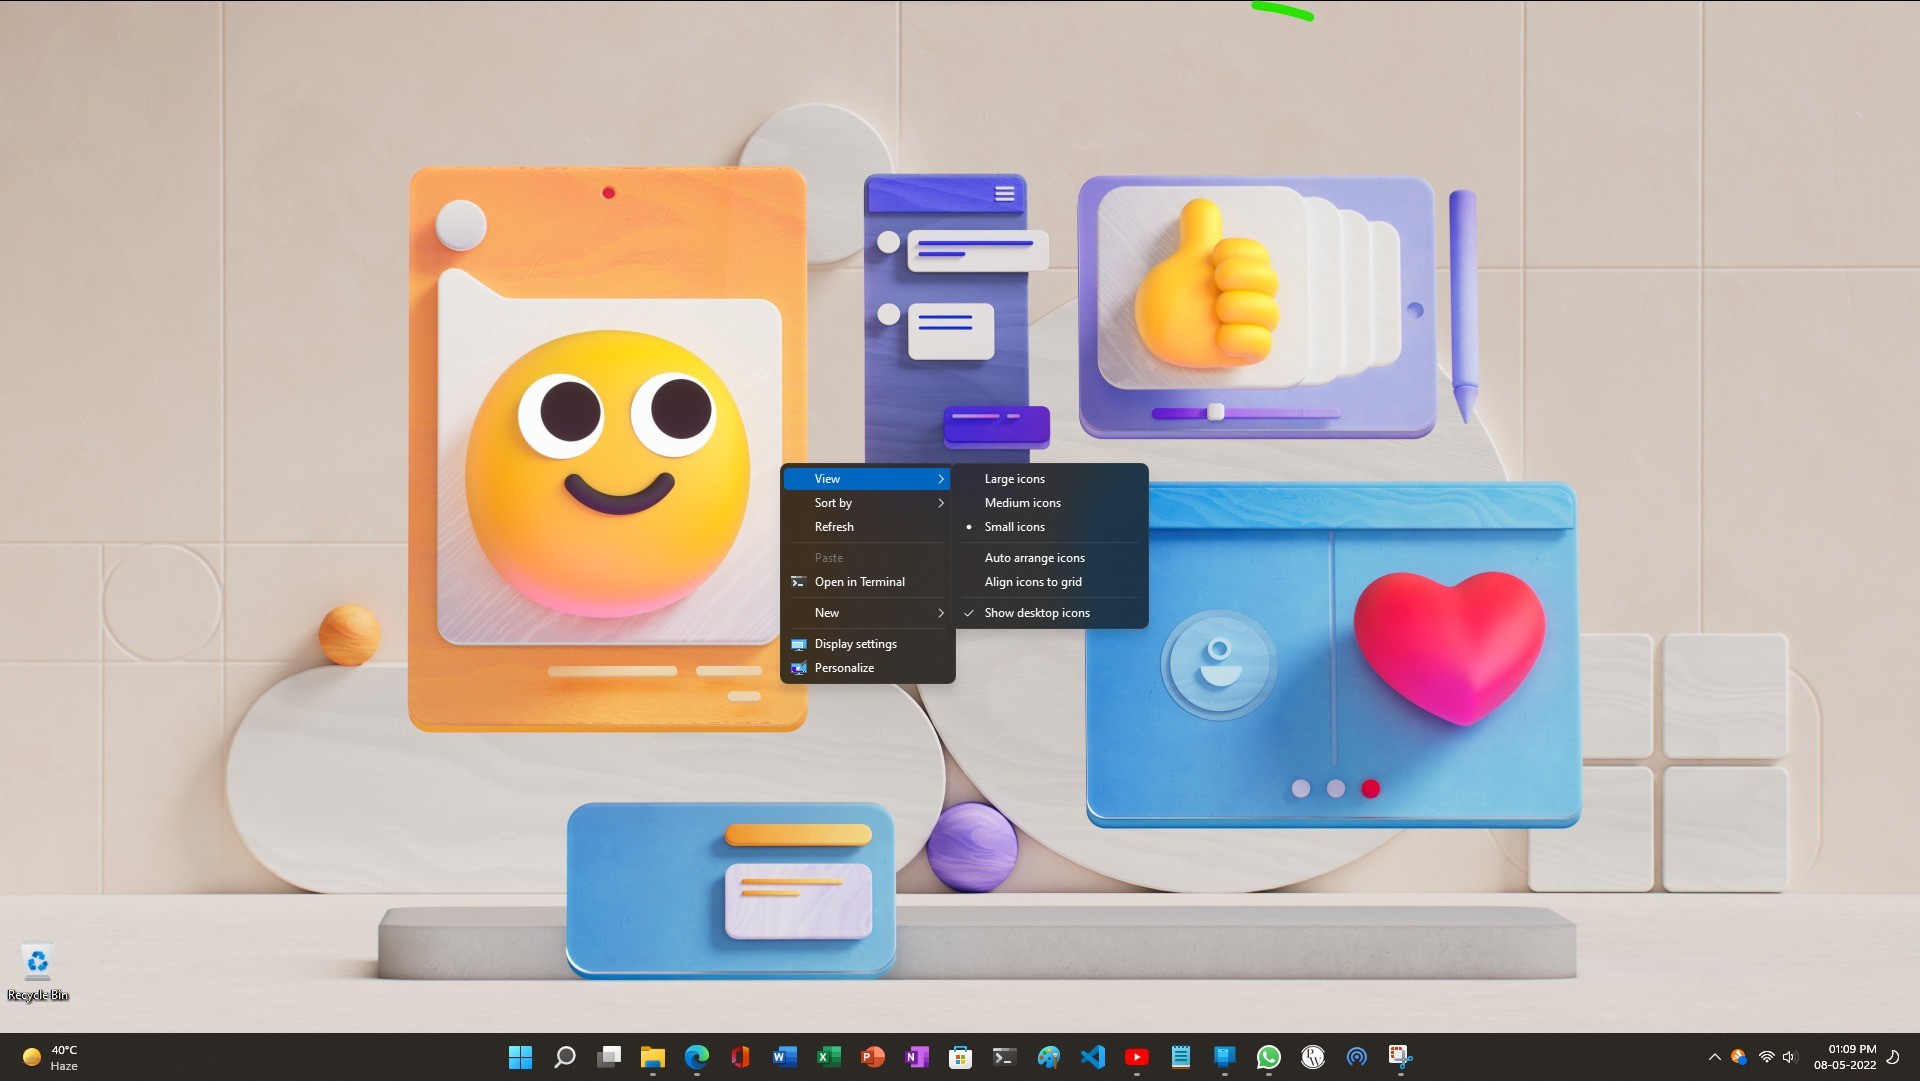
Task: Open OneNote from the taskbar
Action: point(916,1057)
